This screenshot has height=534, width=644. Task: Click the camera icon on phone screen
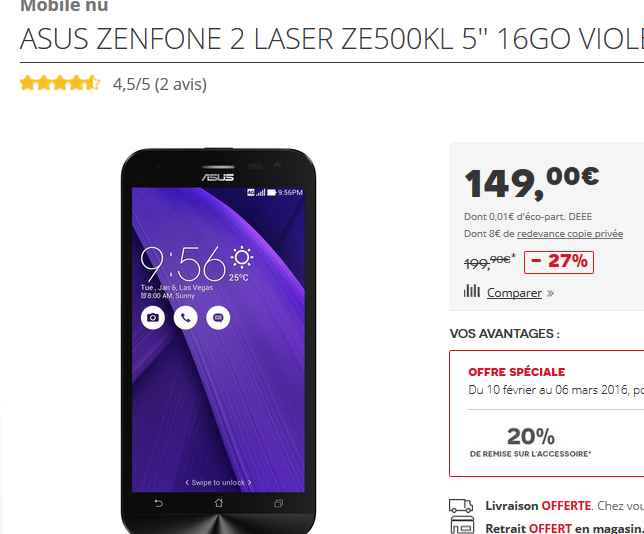(x=153, y=318)
